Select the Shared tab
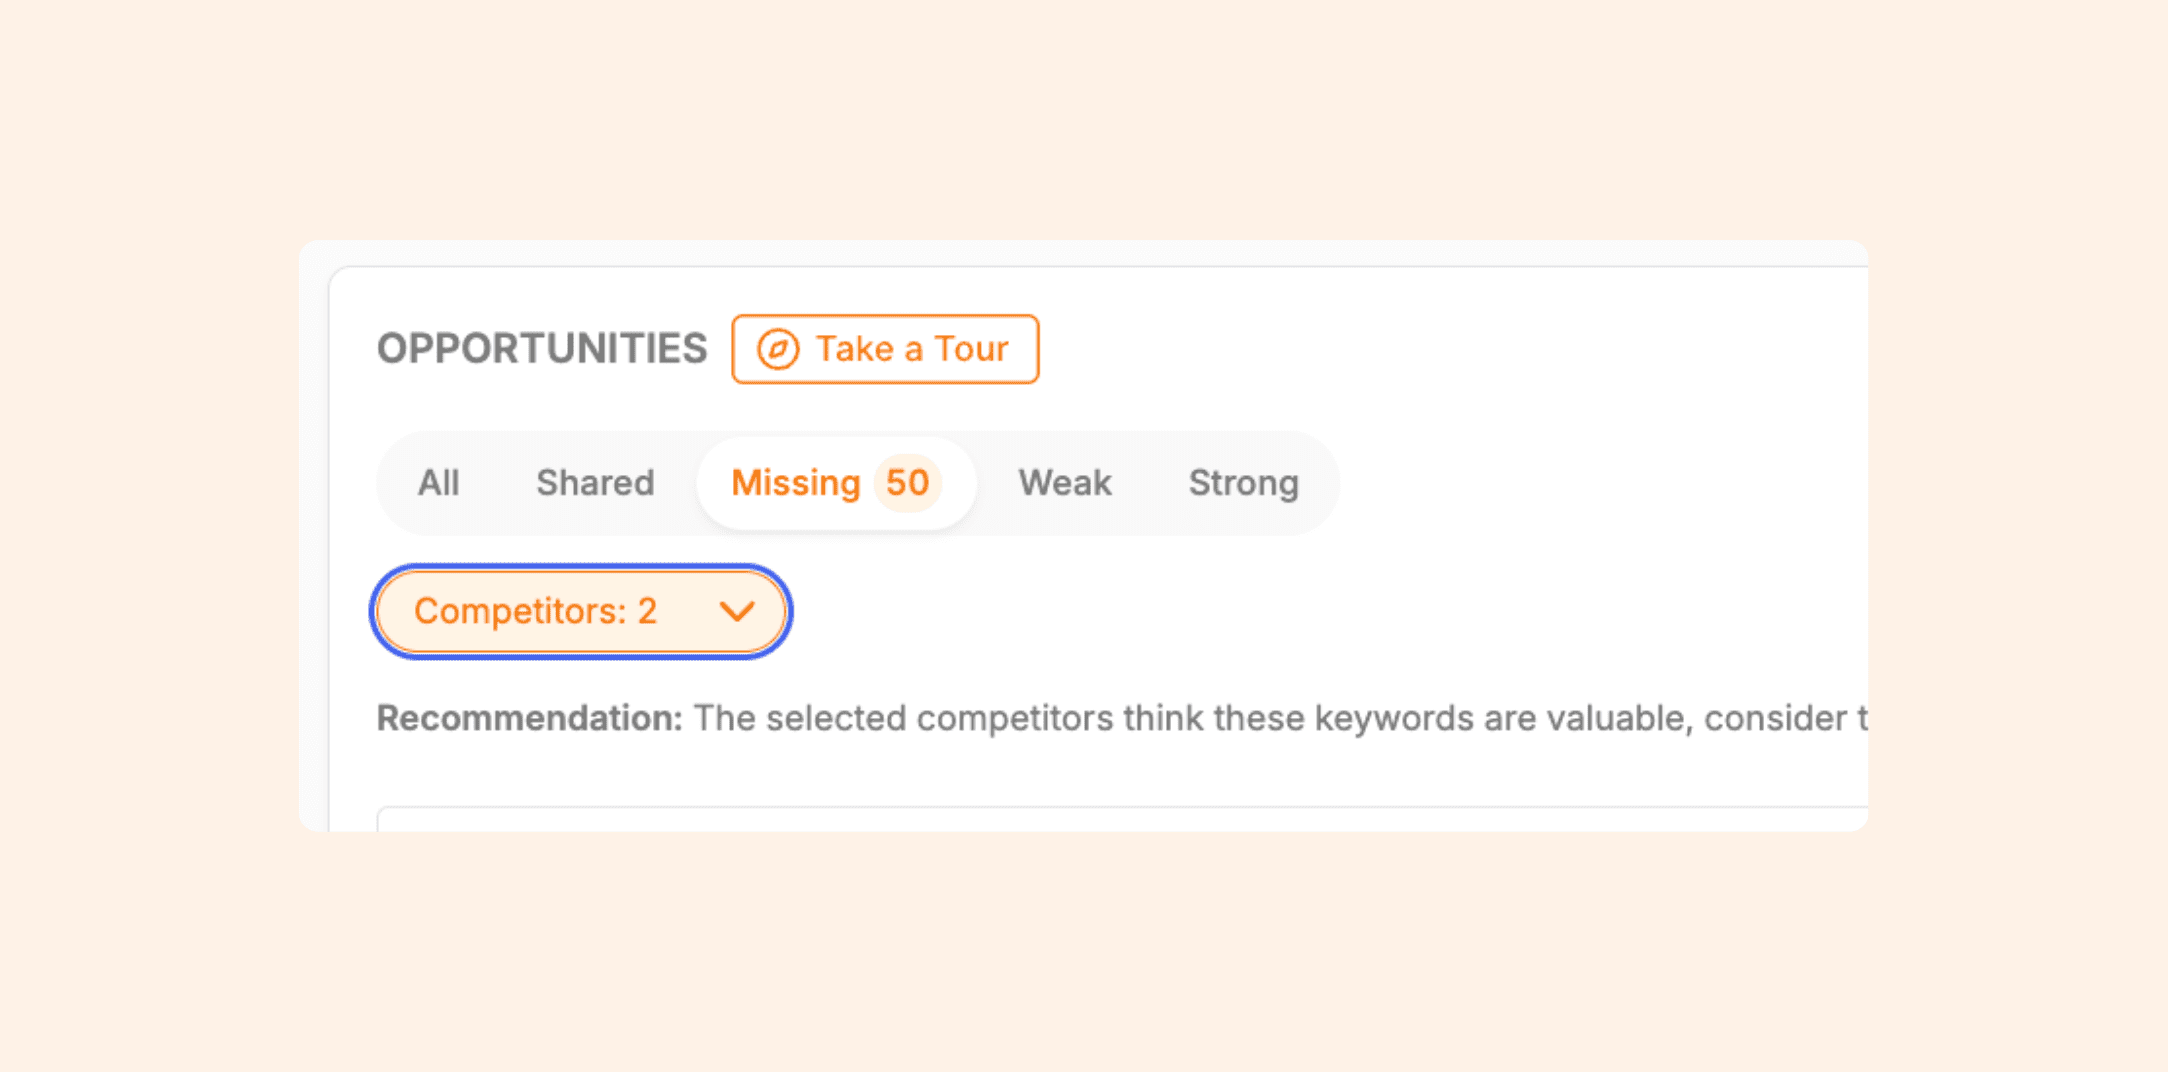The image size is (2168, 1074). coord(595,483)
